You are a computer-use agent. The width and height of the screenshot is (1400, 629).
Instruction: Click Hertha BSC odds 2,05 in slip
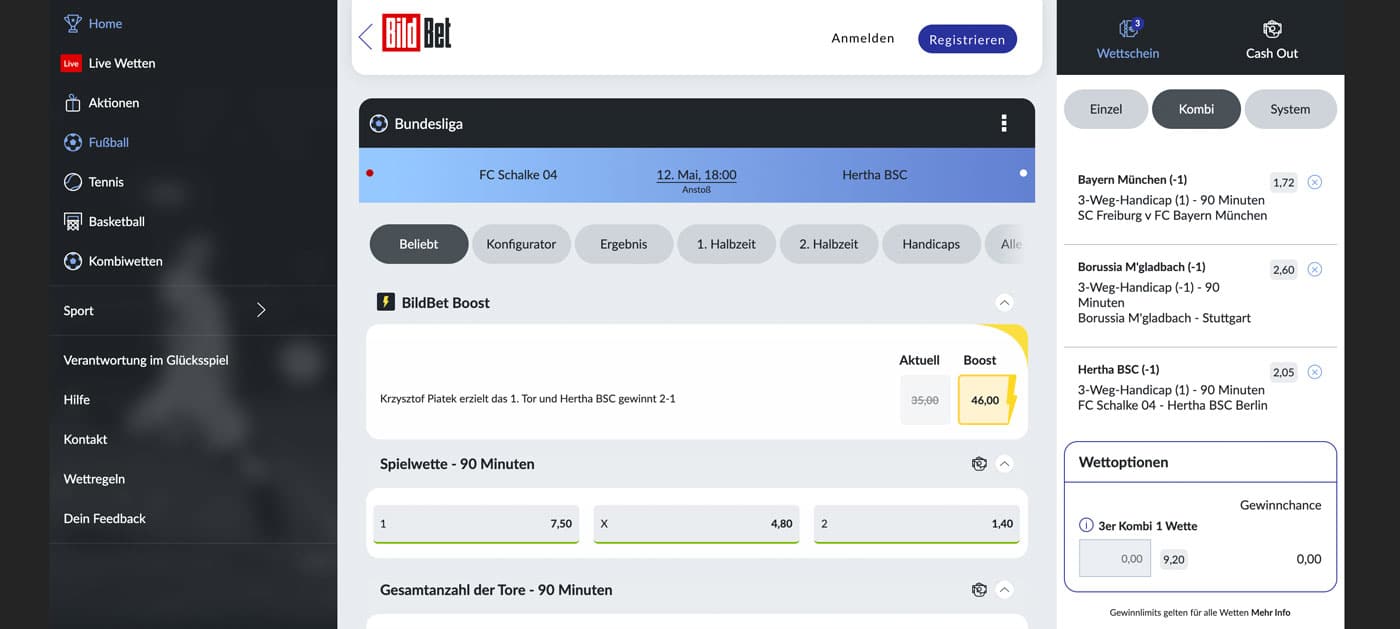pyautogui.click(x=1283, y=372)
